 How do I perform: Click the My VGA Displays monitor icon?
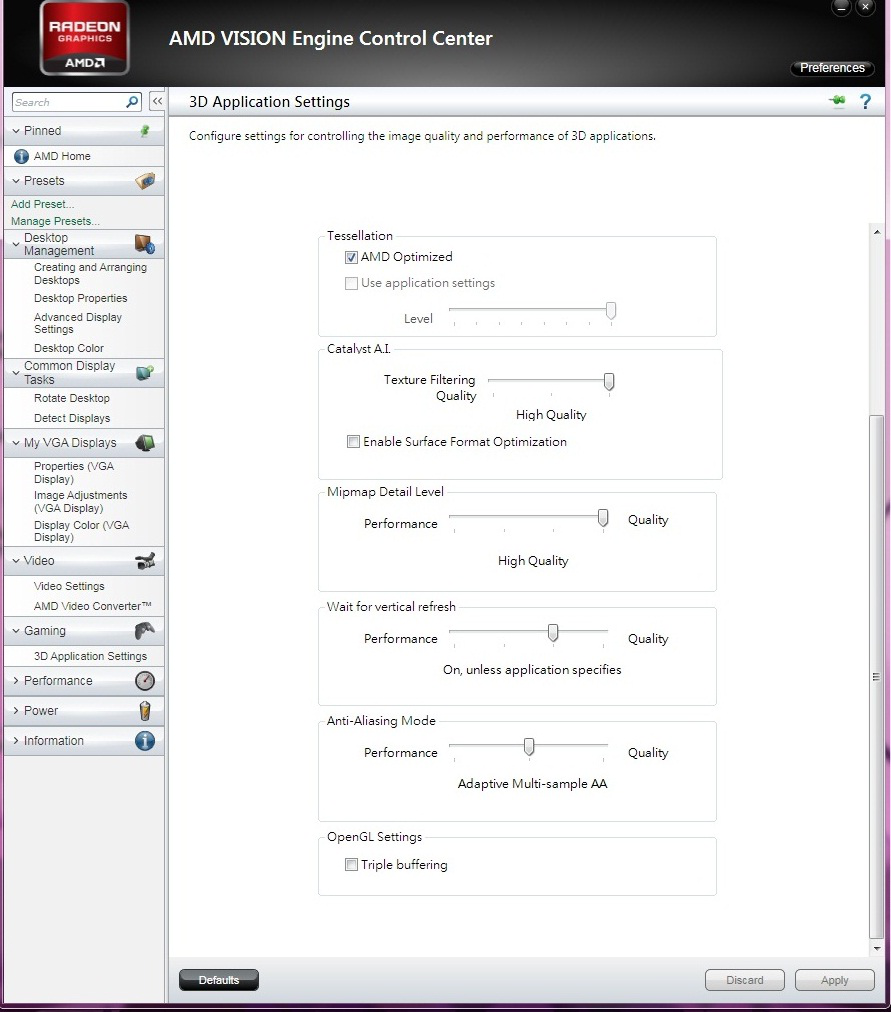click(x=145, y=443)
